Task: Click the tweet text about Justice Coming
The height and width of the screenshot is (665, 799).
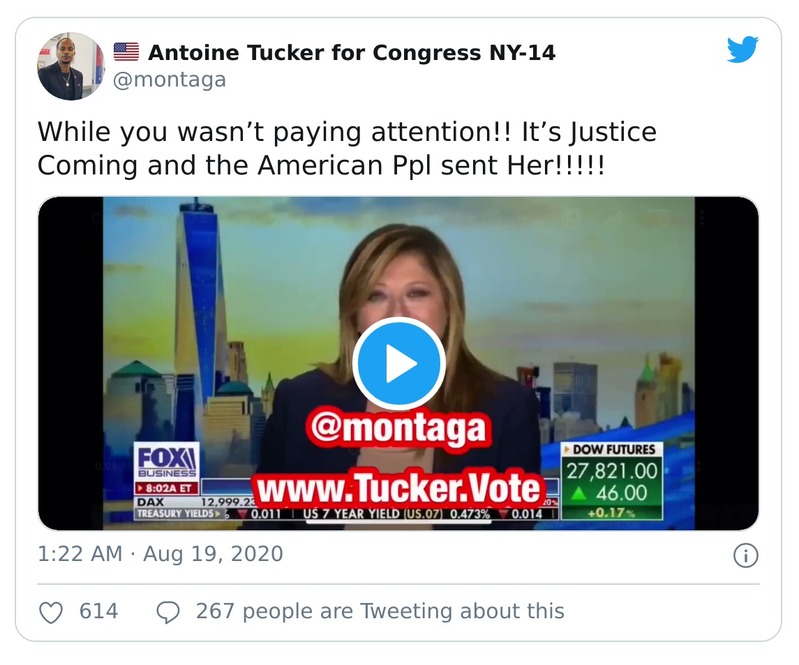Action: pyautogui.click(x=347, y=148)
